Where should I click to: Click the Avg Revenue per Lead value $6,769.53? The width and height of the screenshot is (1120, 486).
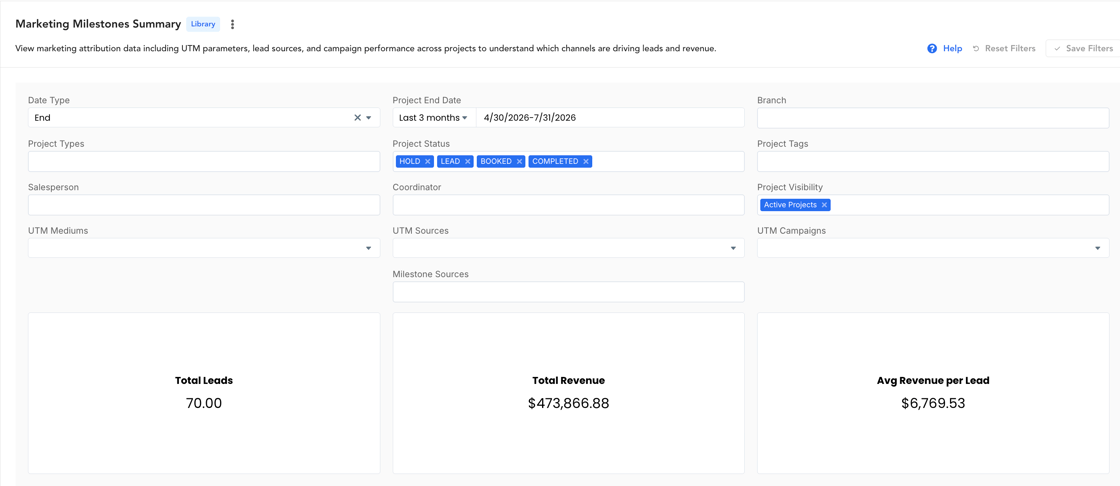click(x=933, y=403)
